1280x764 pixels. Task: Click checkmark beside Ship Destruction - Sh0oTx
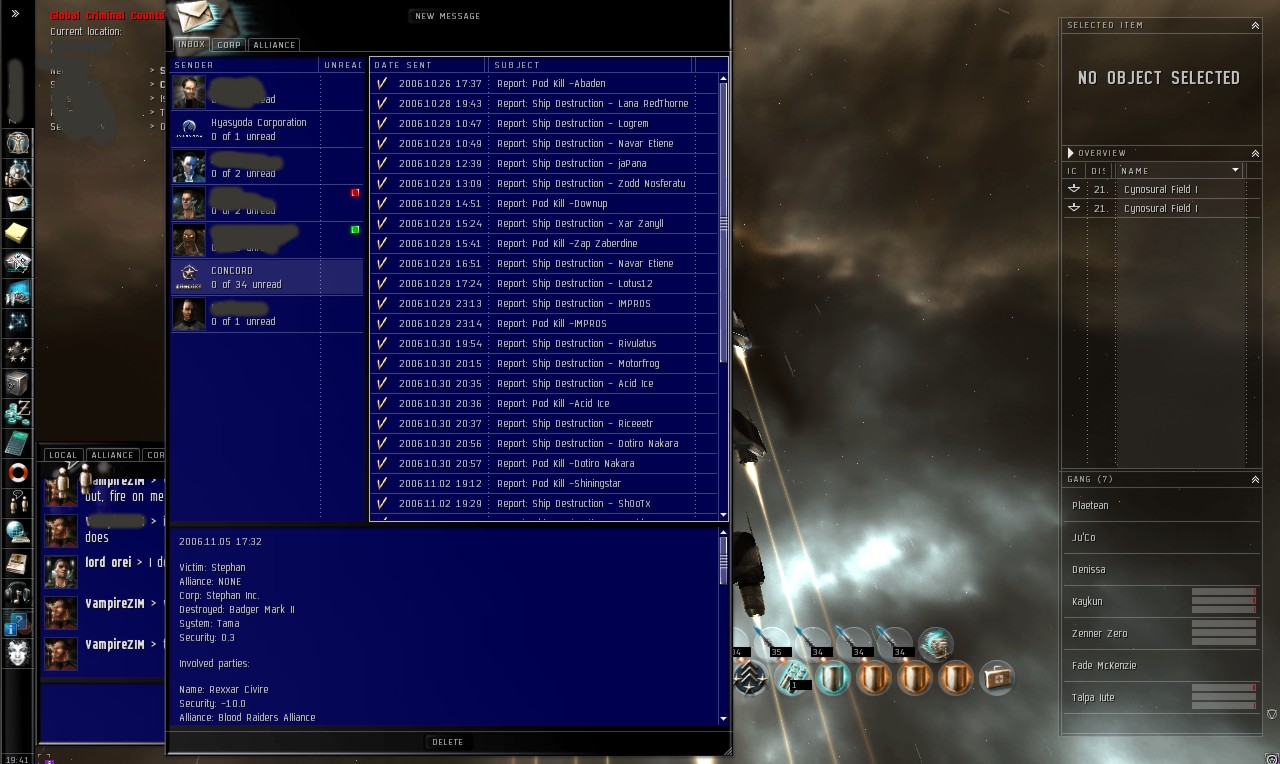point(382,503)
